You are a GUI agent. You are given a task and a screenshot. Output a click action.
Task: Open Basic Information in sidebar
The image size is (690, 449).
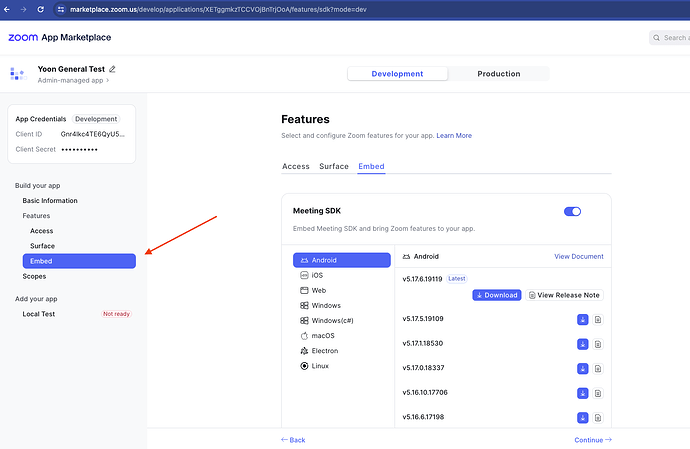(50, 201)
